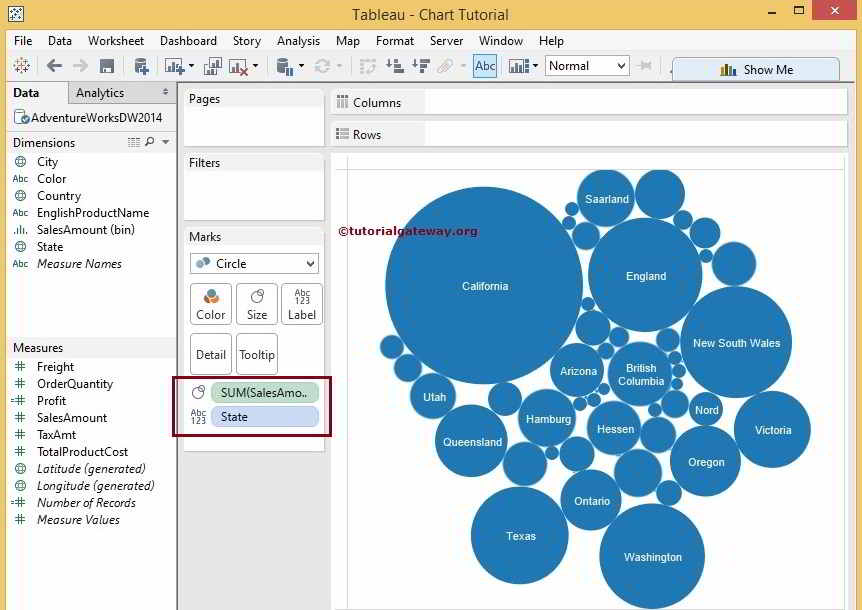Click the Undo arrow in the toolbar
This screenshot has width=862, height=610.
[x=55, y=66]
